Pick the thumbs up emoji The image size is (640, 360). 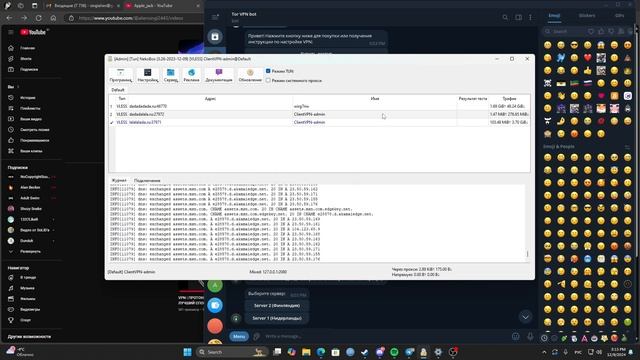coord(587,71)
